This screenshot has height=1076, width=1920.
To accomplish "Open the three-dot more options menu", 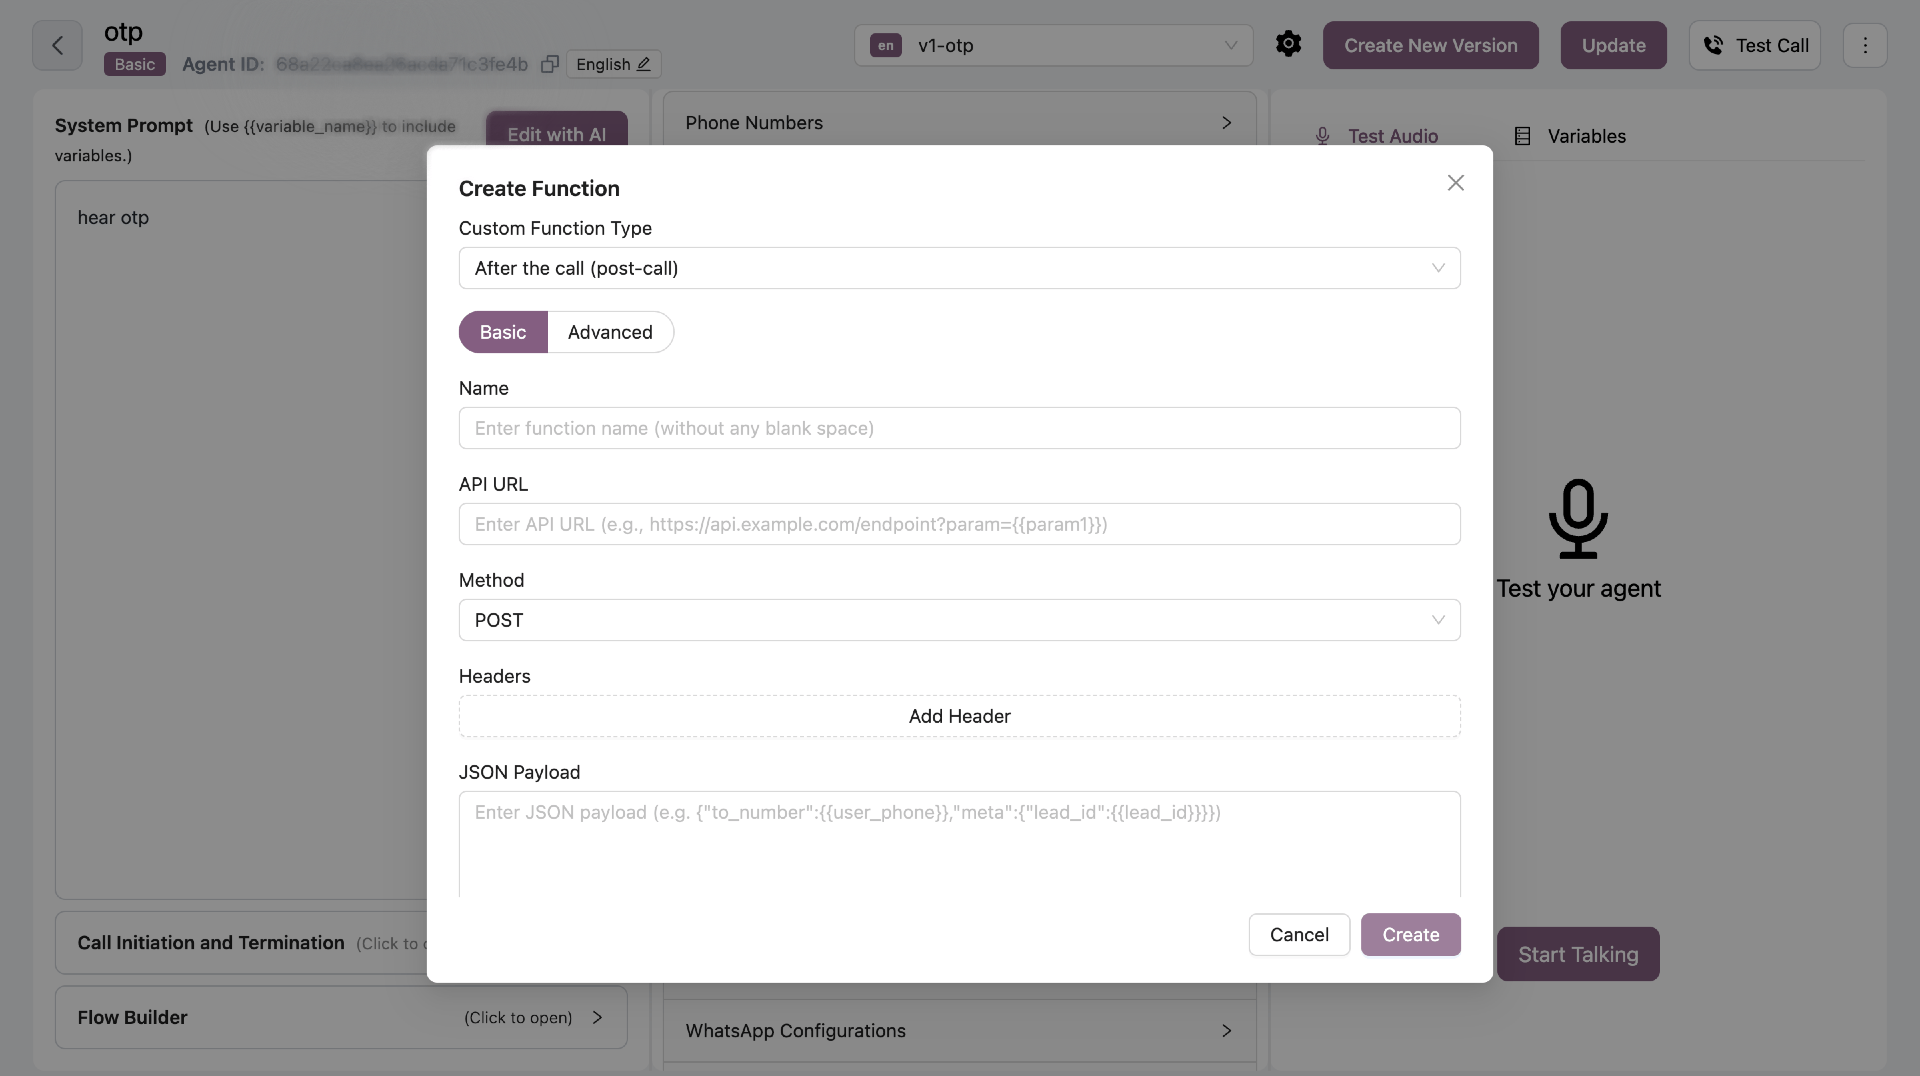I will [1864, 45].
